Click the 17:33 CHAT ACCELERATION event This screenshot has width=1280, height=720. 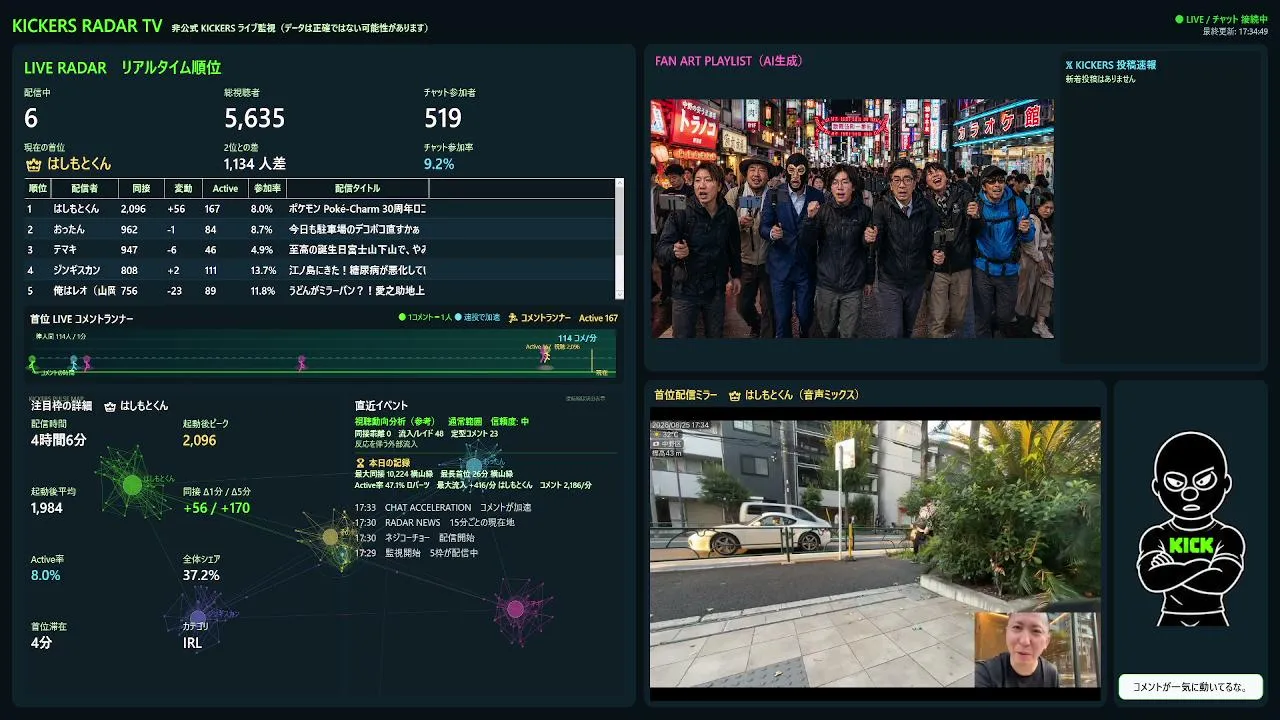[x=443, y=508]
